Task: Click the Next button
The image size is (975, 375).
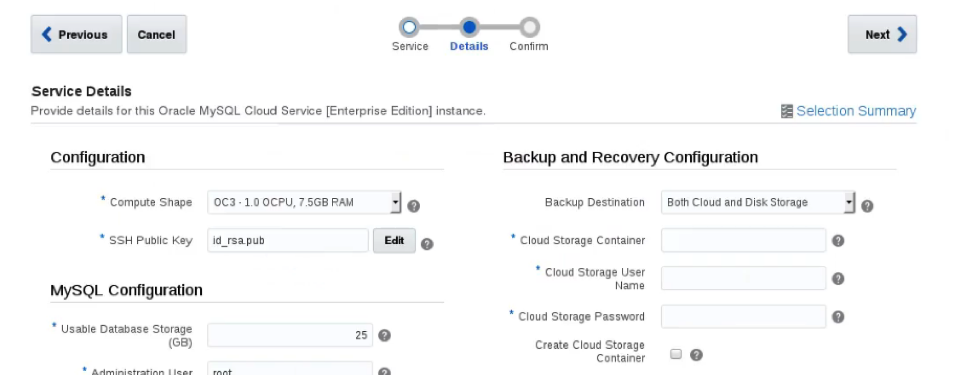Action: 882,34
